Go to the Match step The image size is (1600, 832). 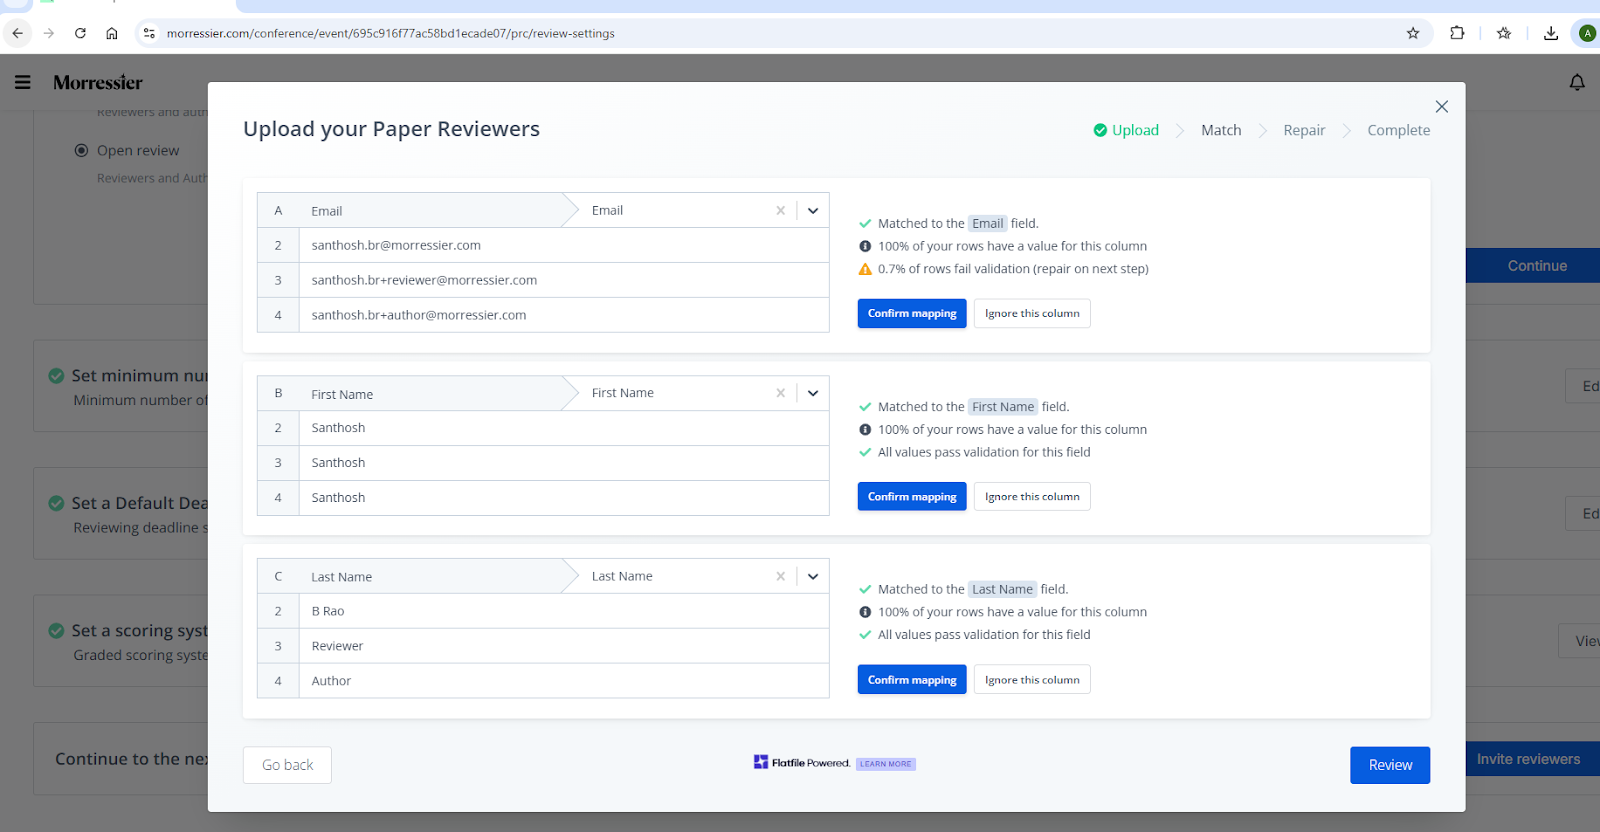tap(1220, 131)
